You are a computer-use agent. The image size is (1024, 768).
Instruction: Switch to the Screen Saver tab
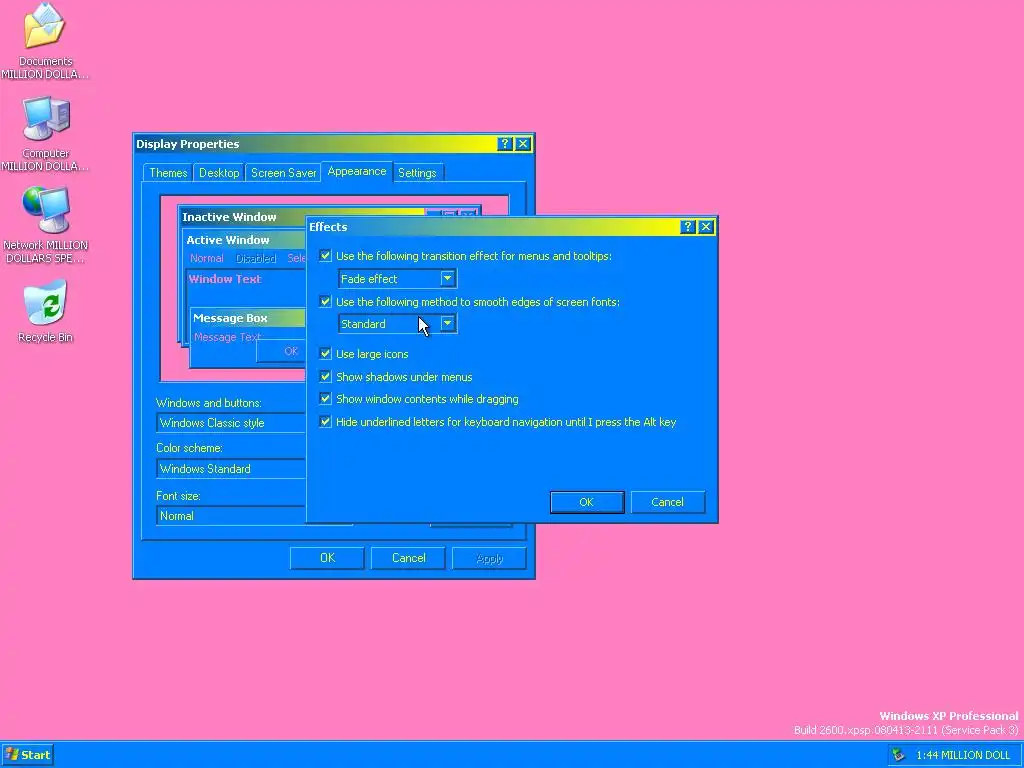pos(283,173)
